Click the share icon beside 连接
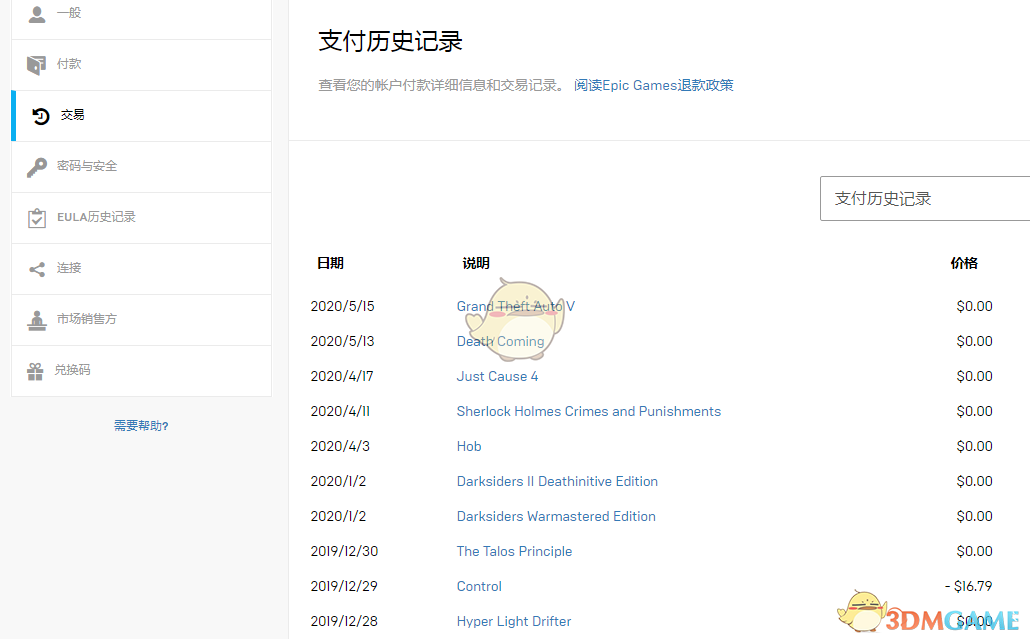Image resolution: width=1030 pixels, height=639 pixels. point(37,269)
